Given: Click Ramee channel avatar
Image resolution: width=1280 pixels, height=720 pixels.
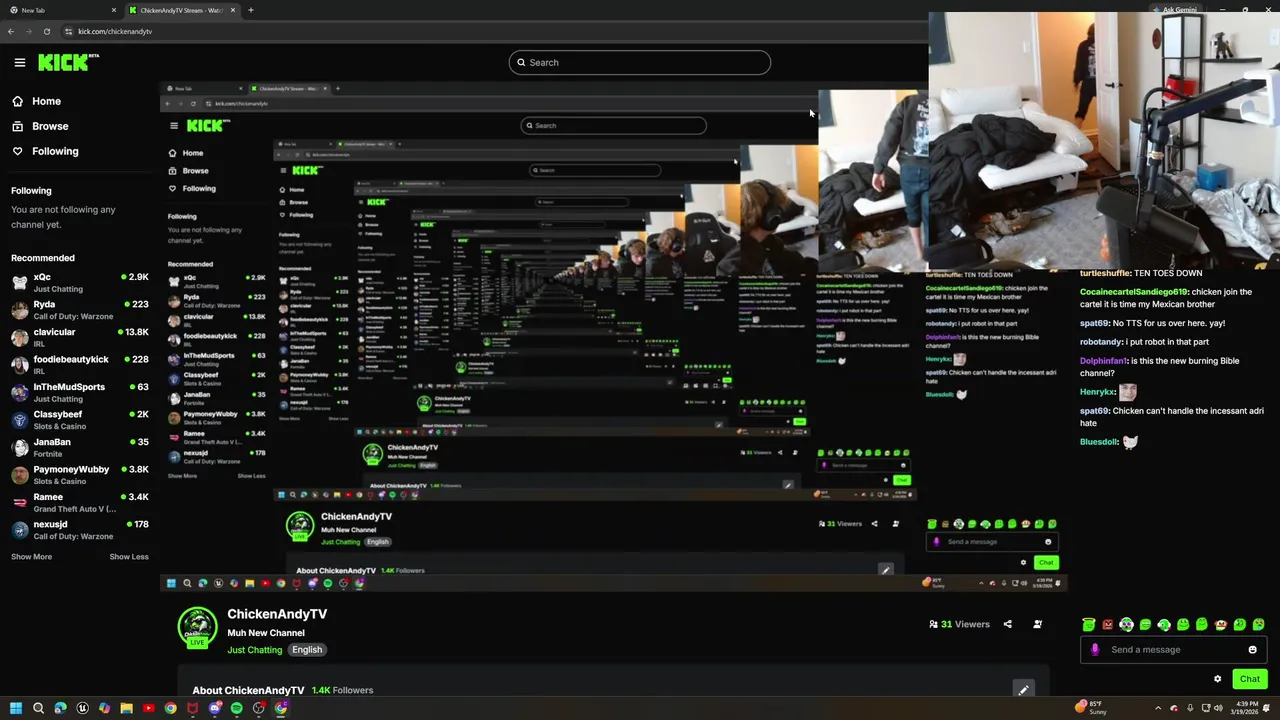Looking at the screenshot, I should (x=19, y=503).
